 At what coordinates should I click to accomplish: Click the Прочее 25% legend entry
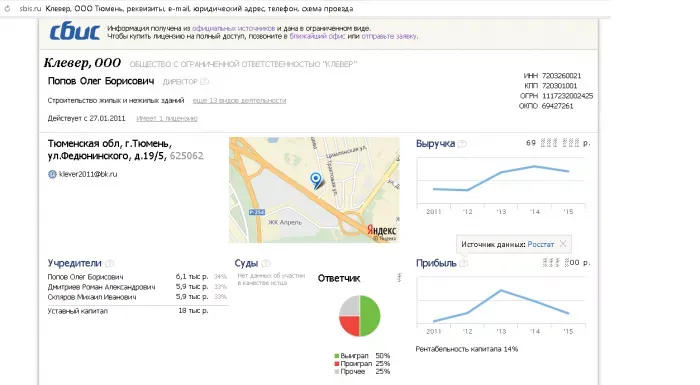pyautogui.click(x=362, y=372)
